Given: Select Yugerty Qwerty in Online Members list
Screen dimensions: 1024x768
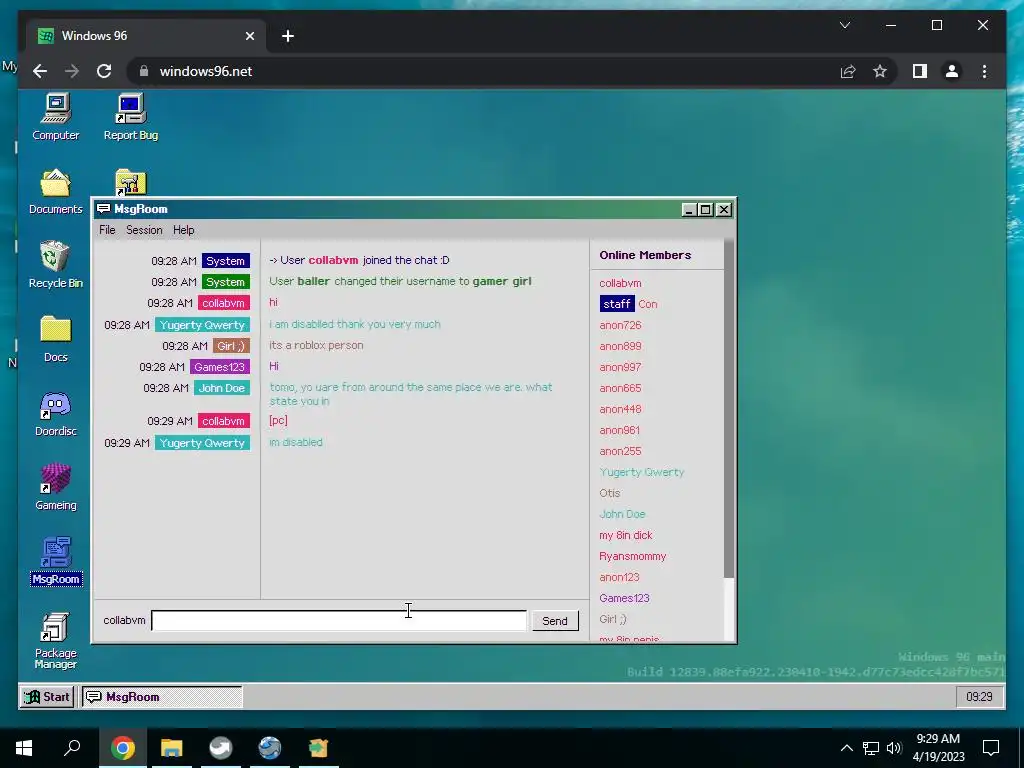Looking at the screenshot, I should point(642,472).
